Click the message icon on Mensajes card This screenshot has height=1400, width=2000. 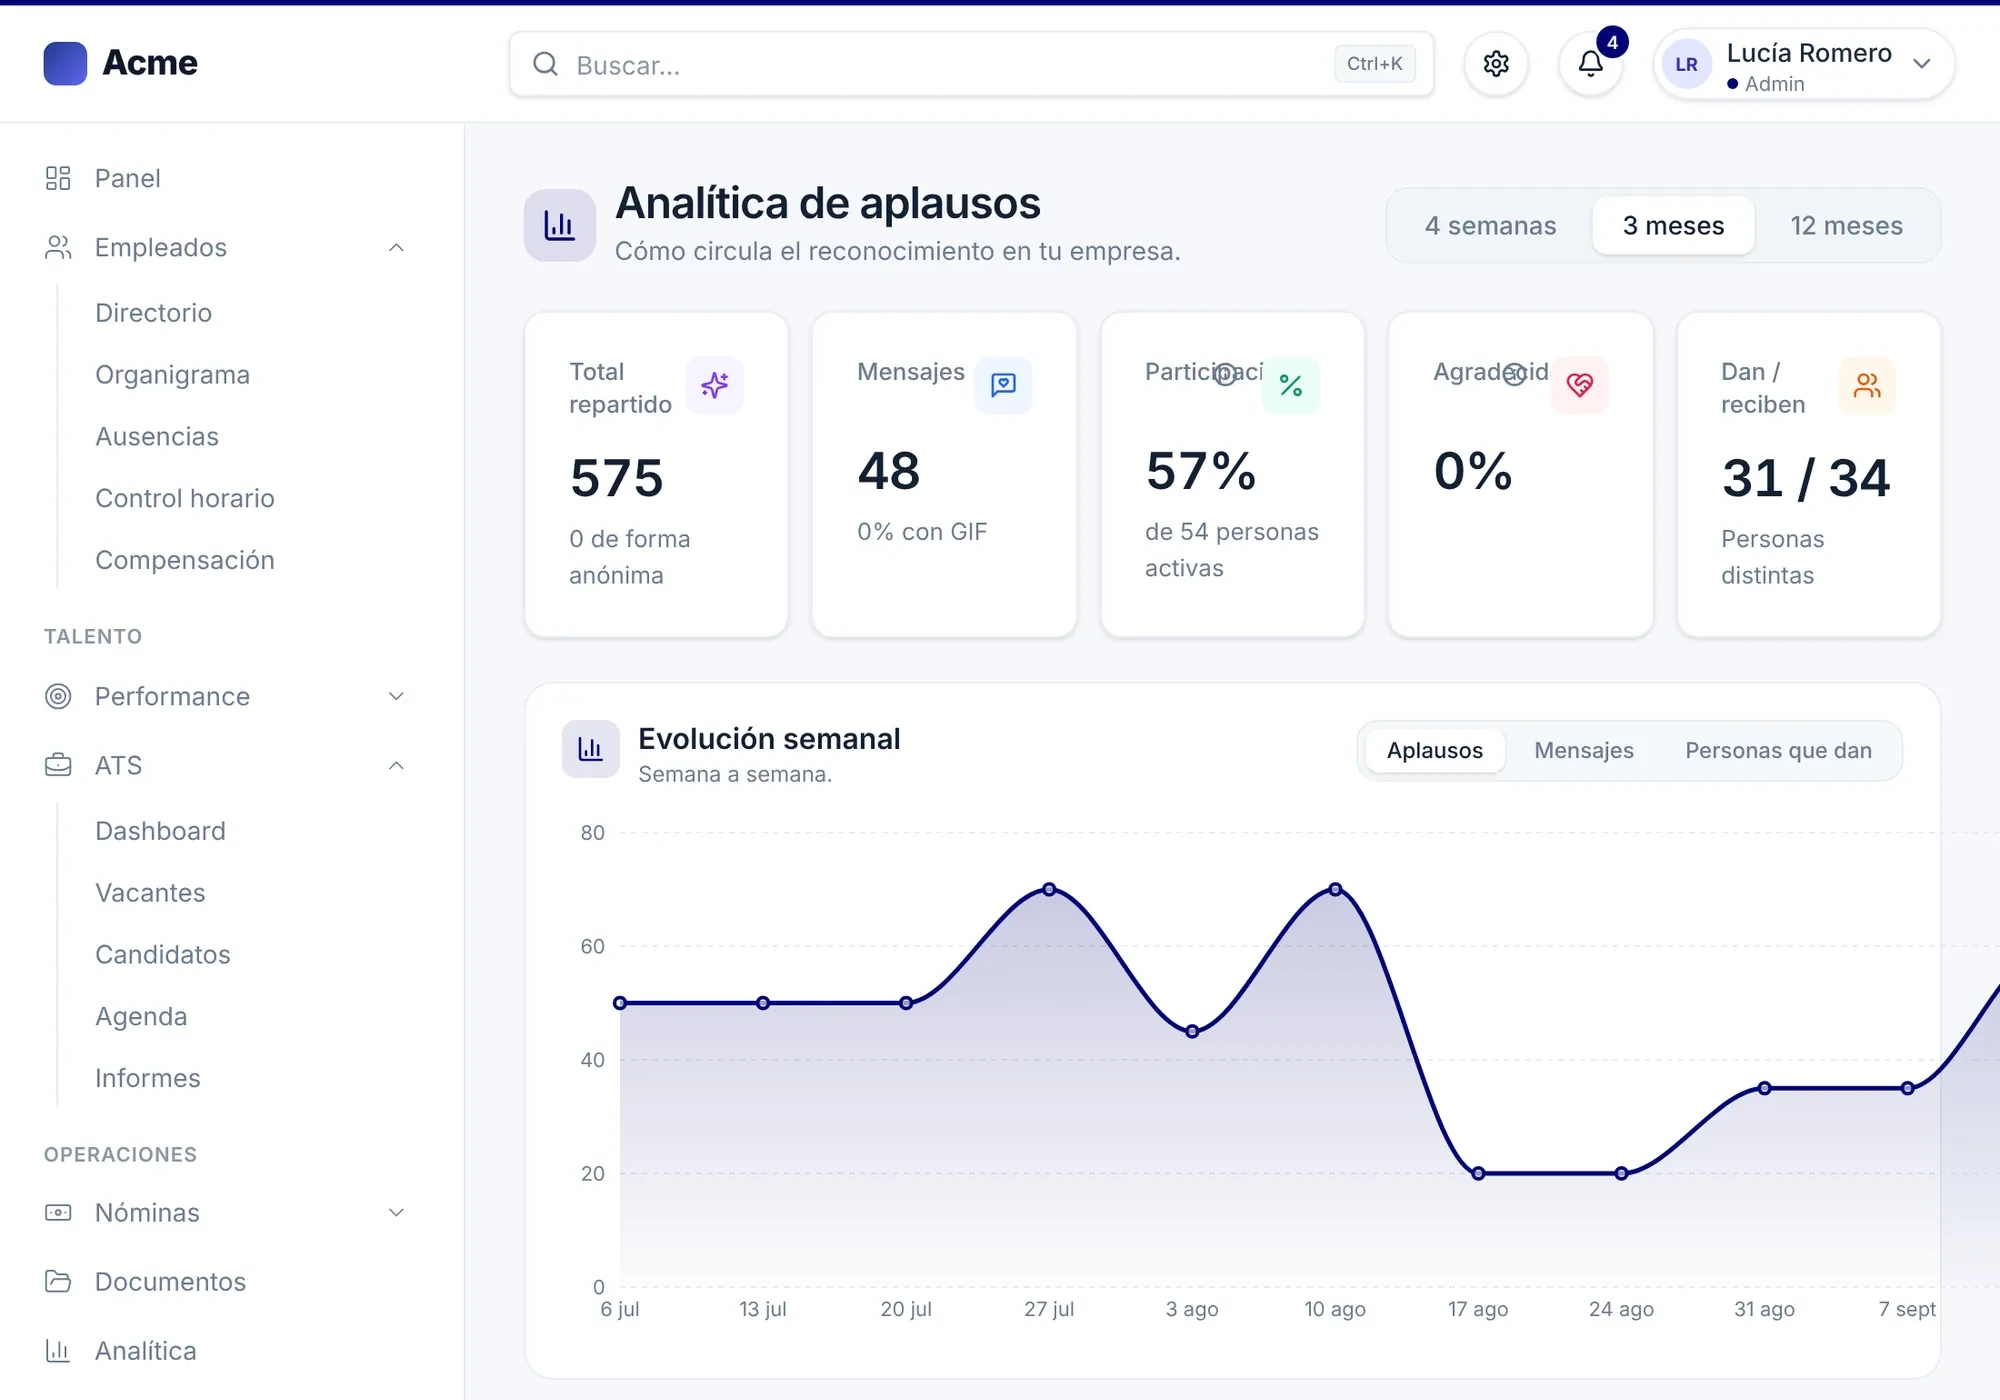pyautogui.click(x=1003, y=385)
